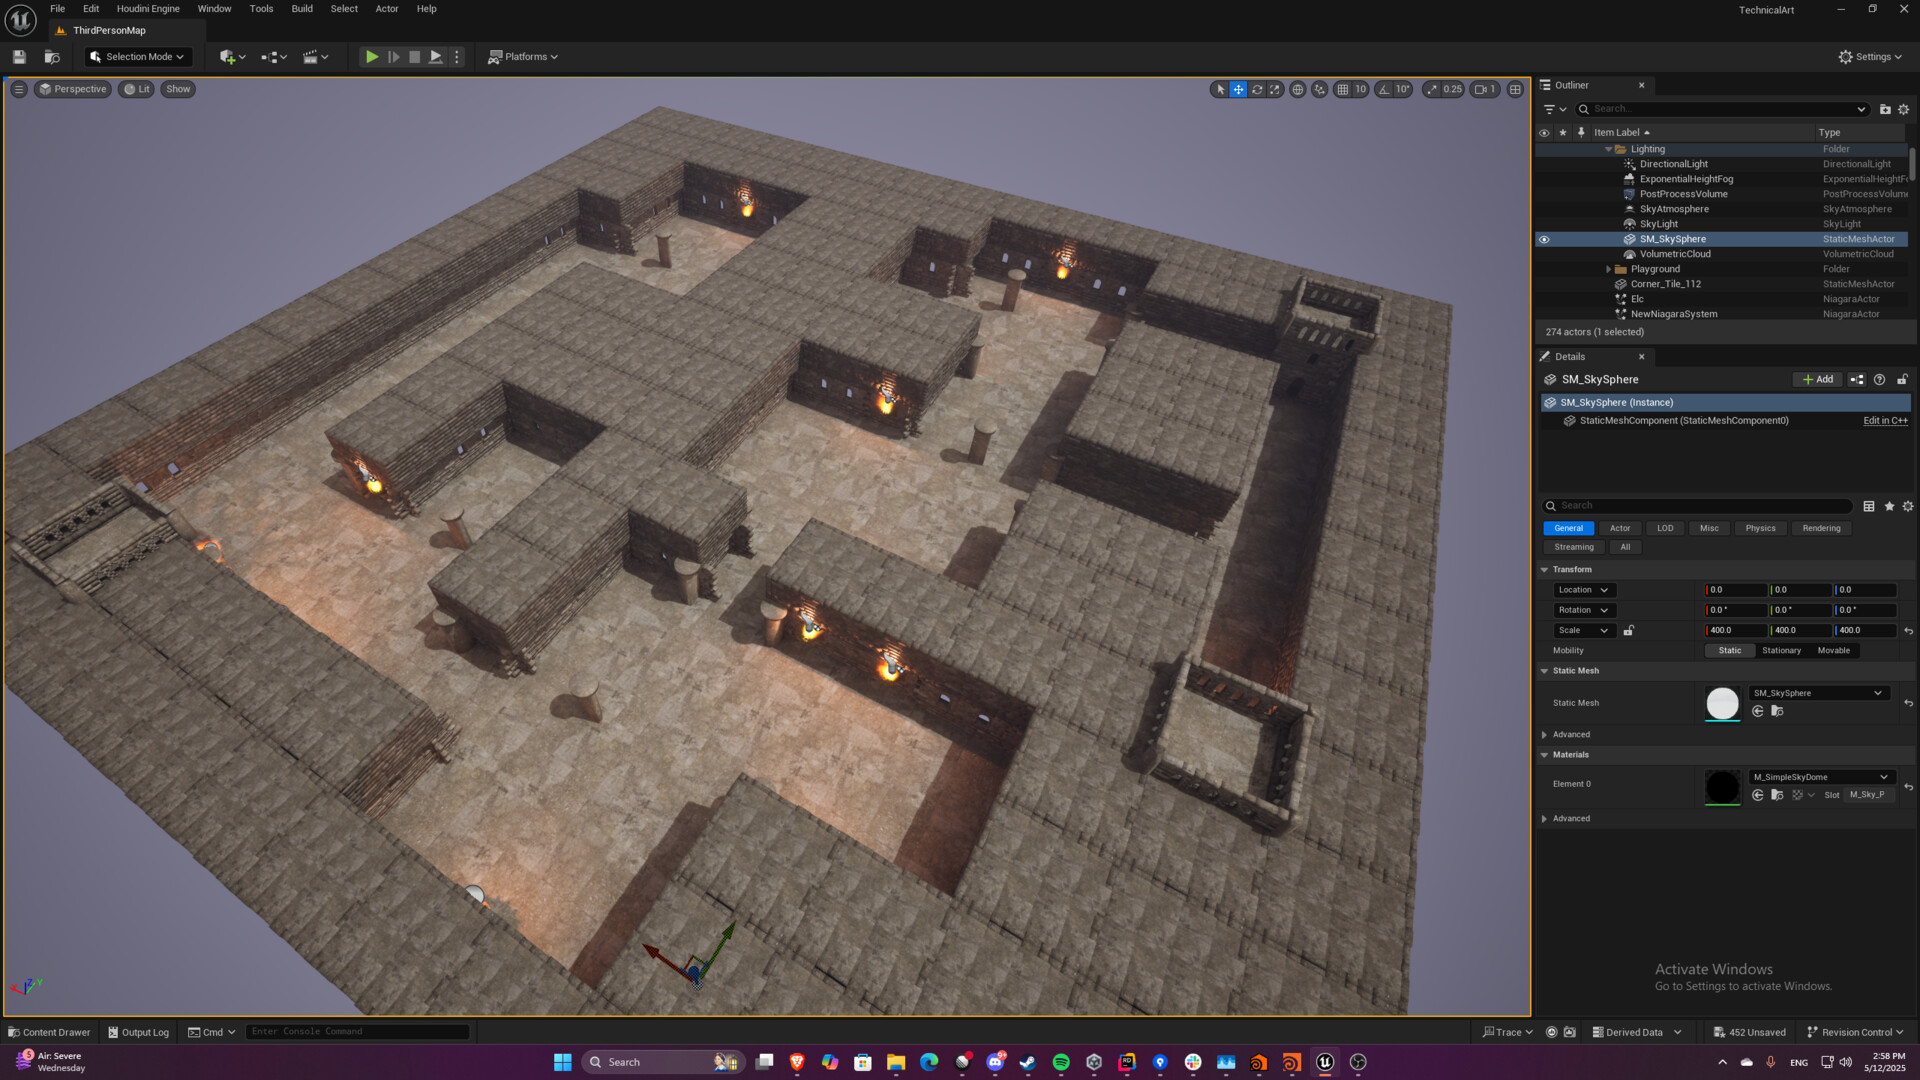Screen dimensions: 1920x1080
Task: Select the rotate transform gizmo tool
Action: (x=1257, y=89)
